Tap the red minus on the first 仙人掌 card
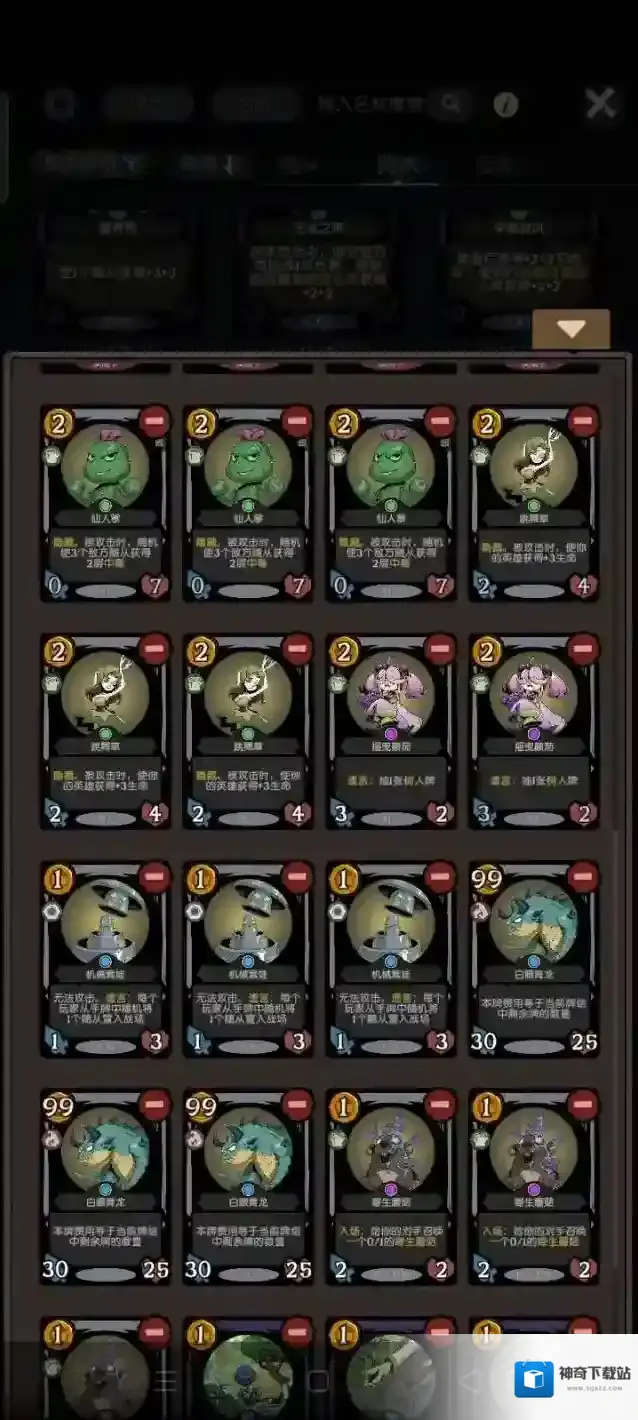638x1420 pixels. [x=155, y=422]
